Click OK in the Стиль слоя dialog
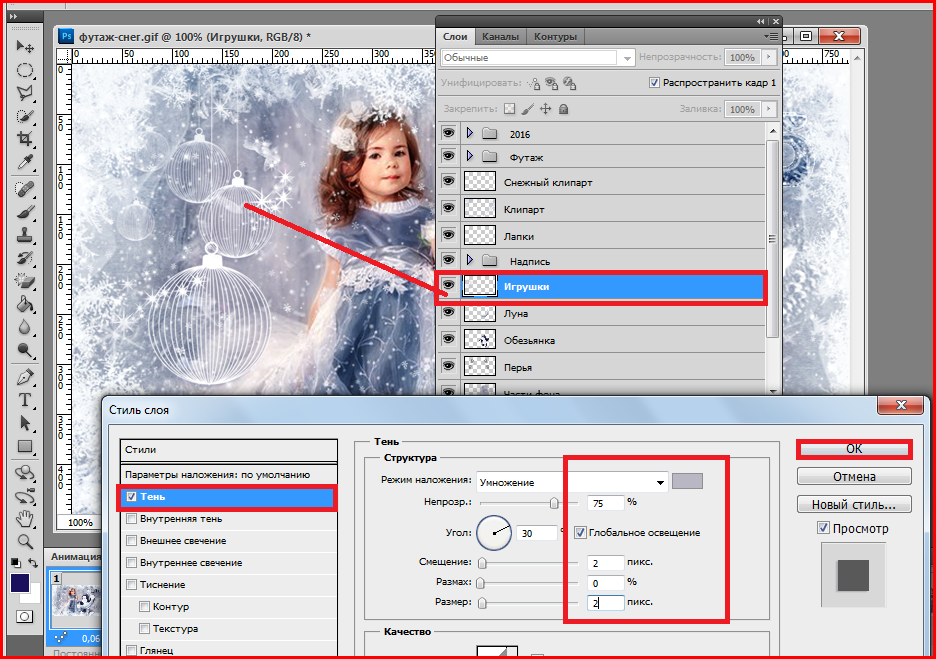 pyautogui.click(x=854, y=449)
